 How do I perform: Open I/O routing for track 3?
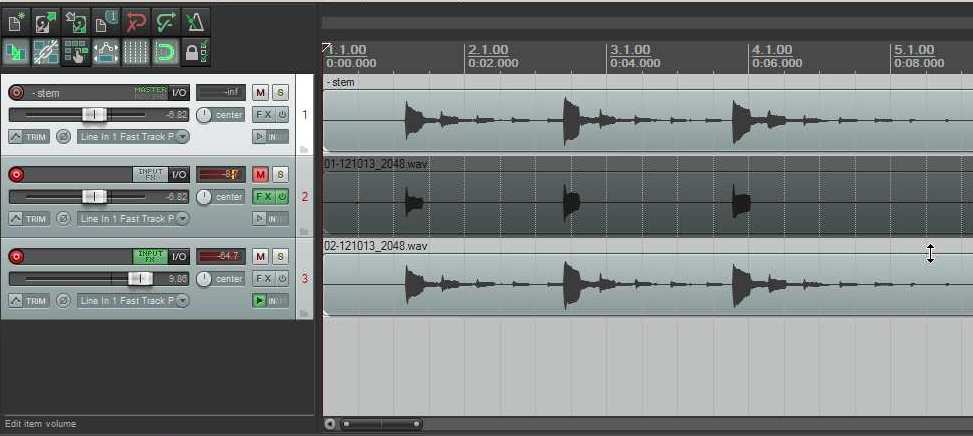(x=179, y=256)
